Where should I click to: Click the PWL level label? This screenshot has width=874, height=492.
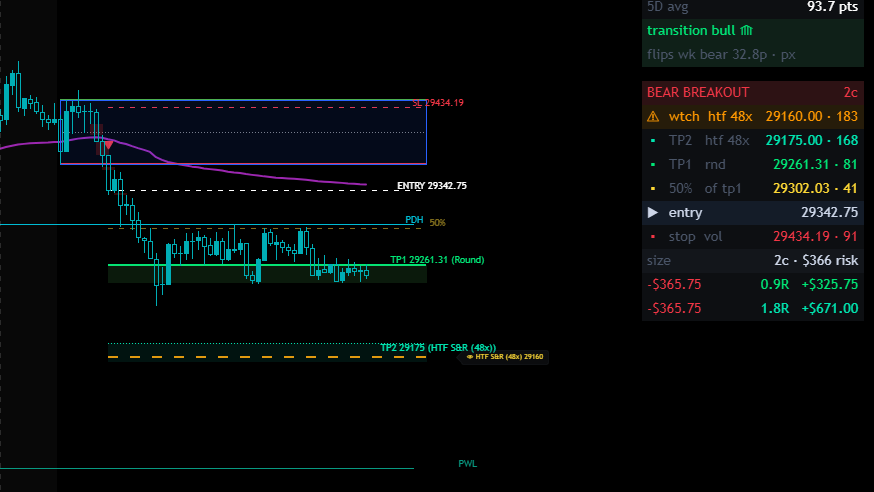click(x=468, y=464)
